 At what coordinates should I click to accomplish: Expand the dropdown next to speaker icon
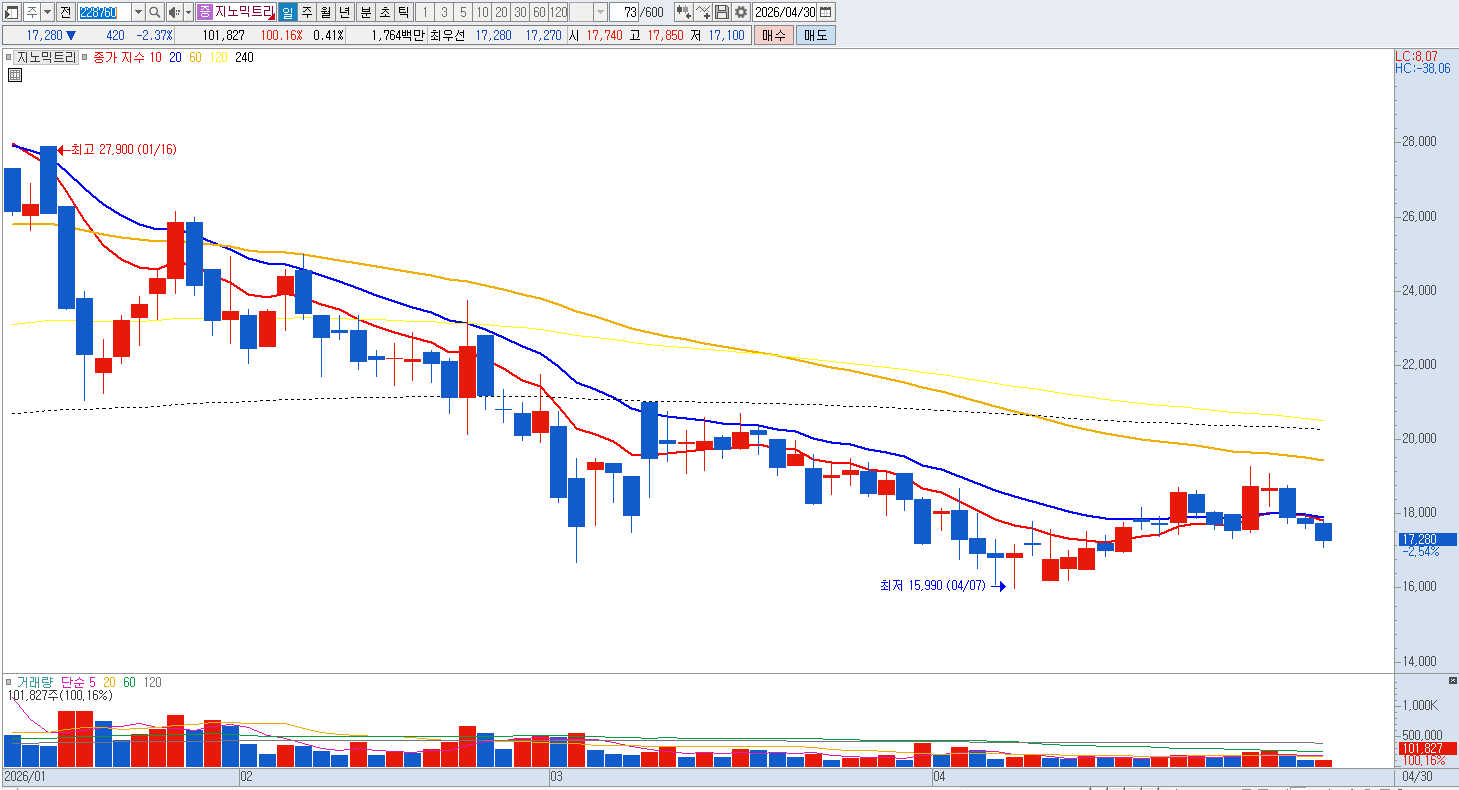coord(188,12)
